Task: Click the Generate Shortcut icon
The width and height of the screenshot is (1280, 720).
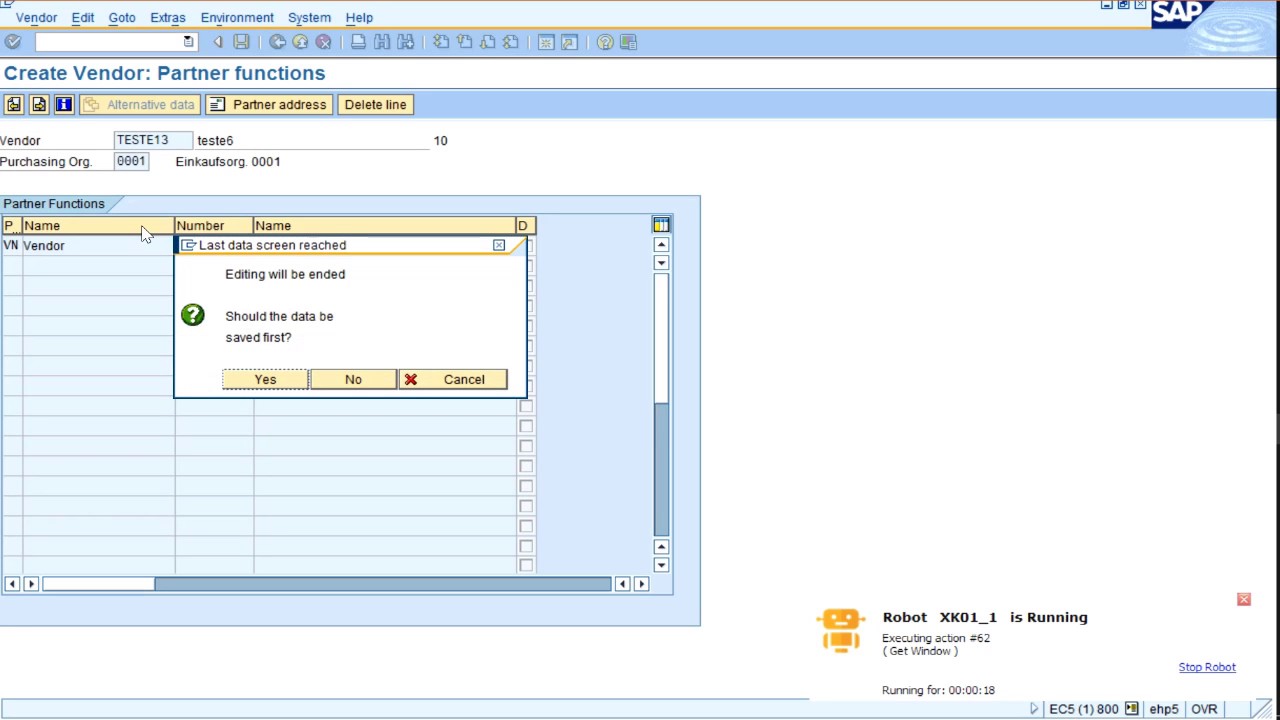Action: tap(569, 42)
